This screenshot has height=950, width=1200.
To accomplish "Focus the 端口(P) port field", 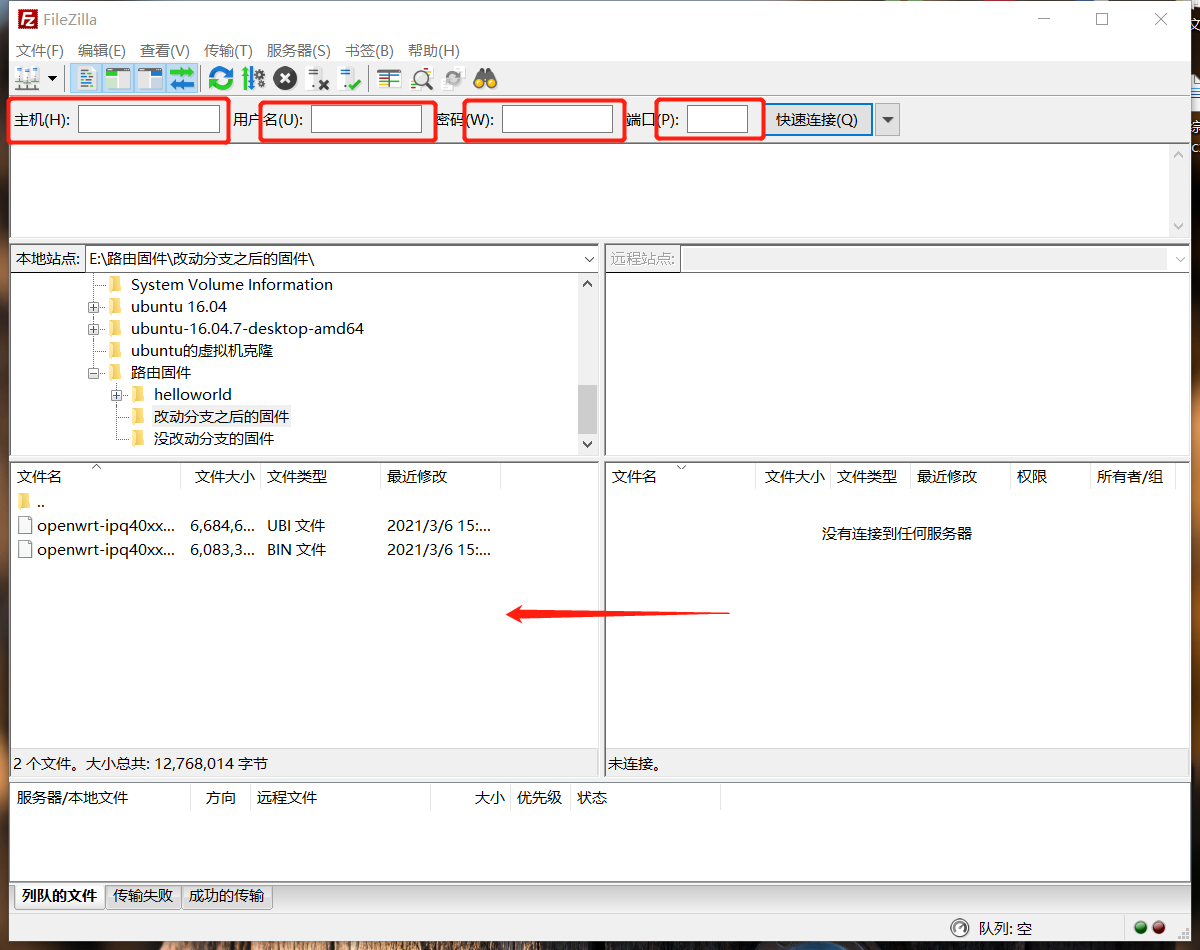I will pos(717,119).
